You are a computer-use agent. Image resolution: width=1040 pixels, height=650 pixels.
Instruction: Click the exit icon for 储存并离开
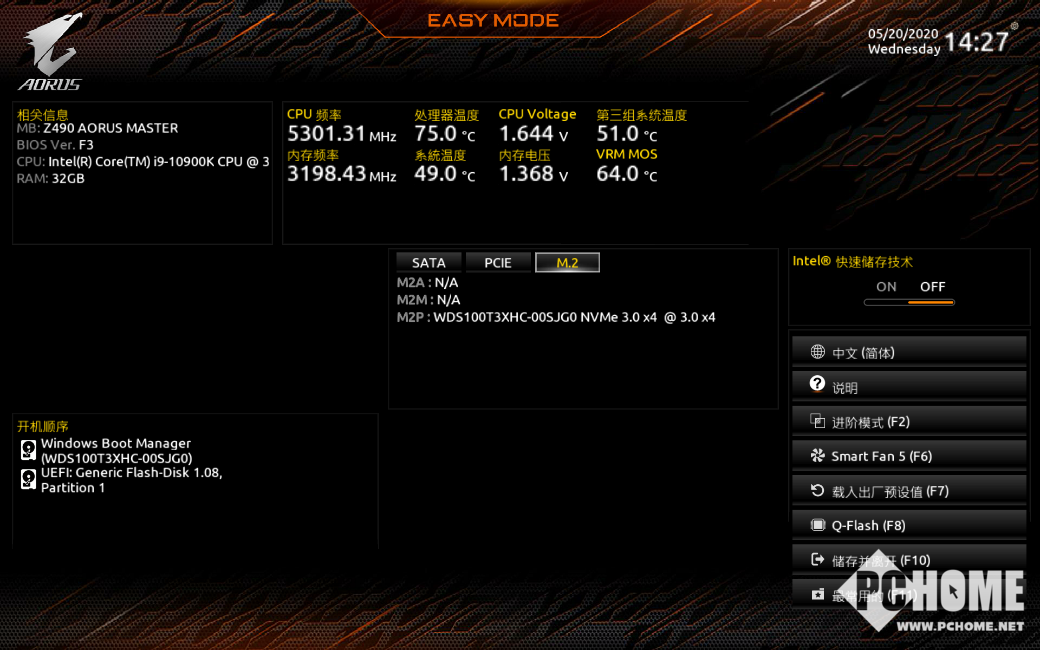click(x=818, y=560)
